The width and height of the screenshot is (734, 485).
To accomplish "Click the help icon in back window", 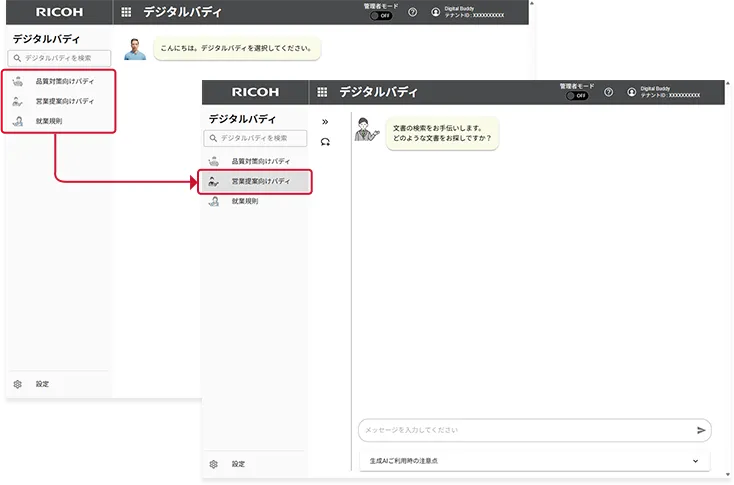I will (x=412, y=12).
